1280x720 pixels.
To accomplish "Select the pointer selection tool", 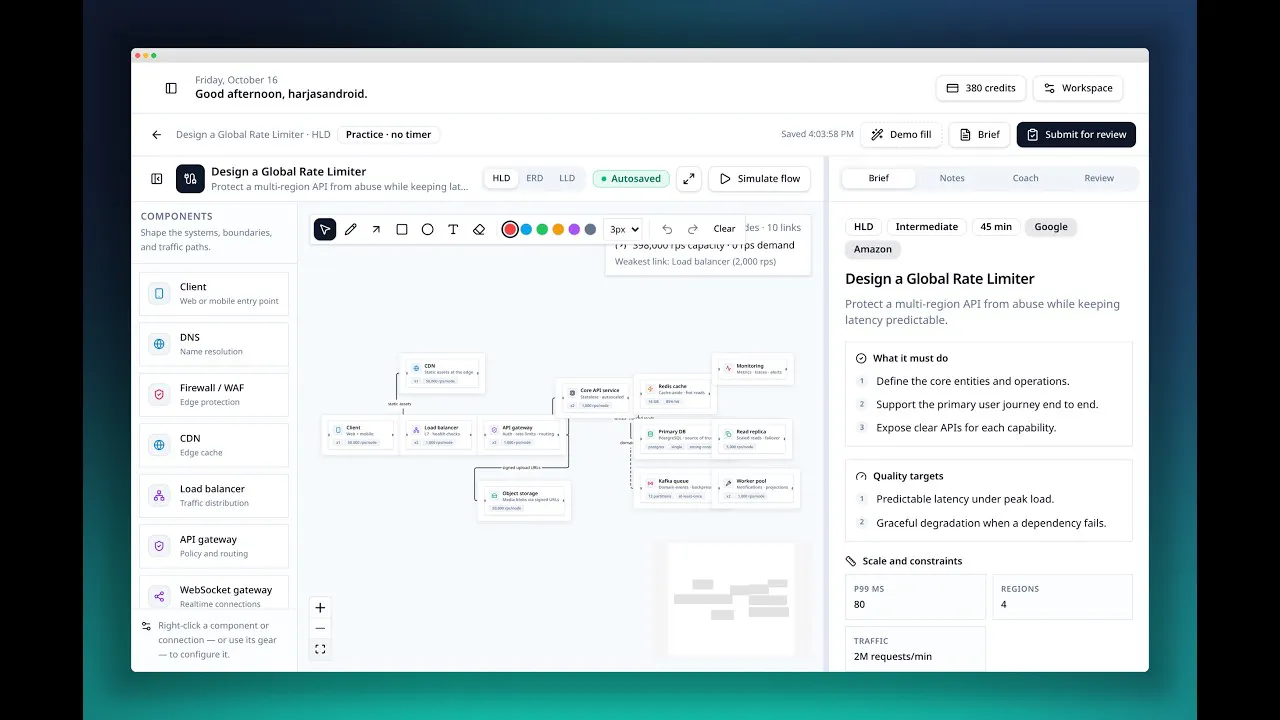I will 325,229.
